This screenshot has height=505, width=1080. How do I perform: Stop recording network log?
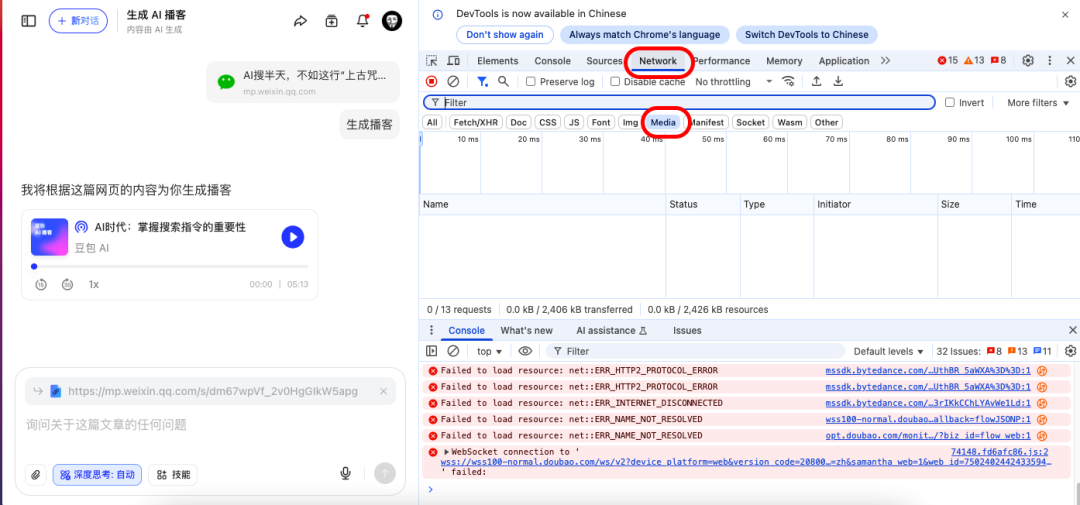pyautogui.click(x=431, y=81)
